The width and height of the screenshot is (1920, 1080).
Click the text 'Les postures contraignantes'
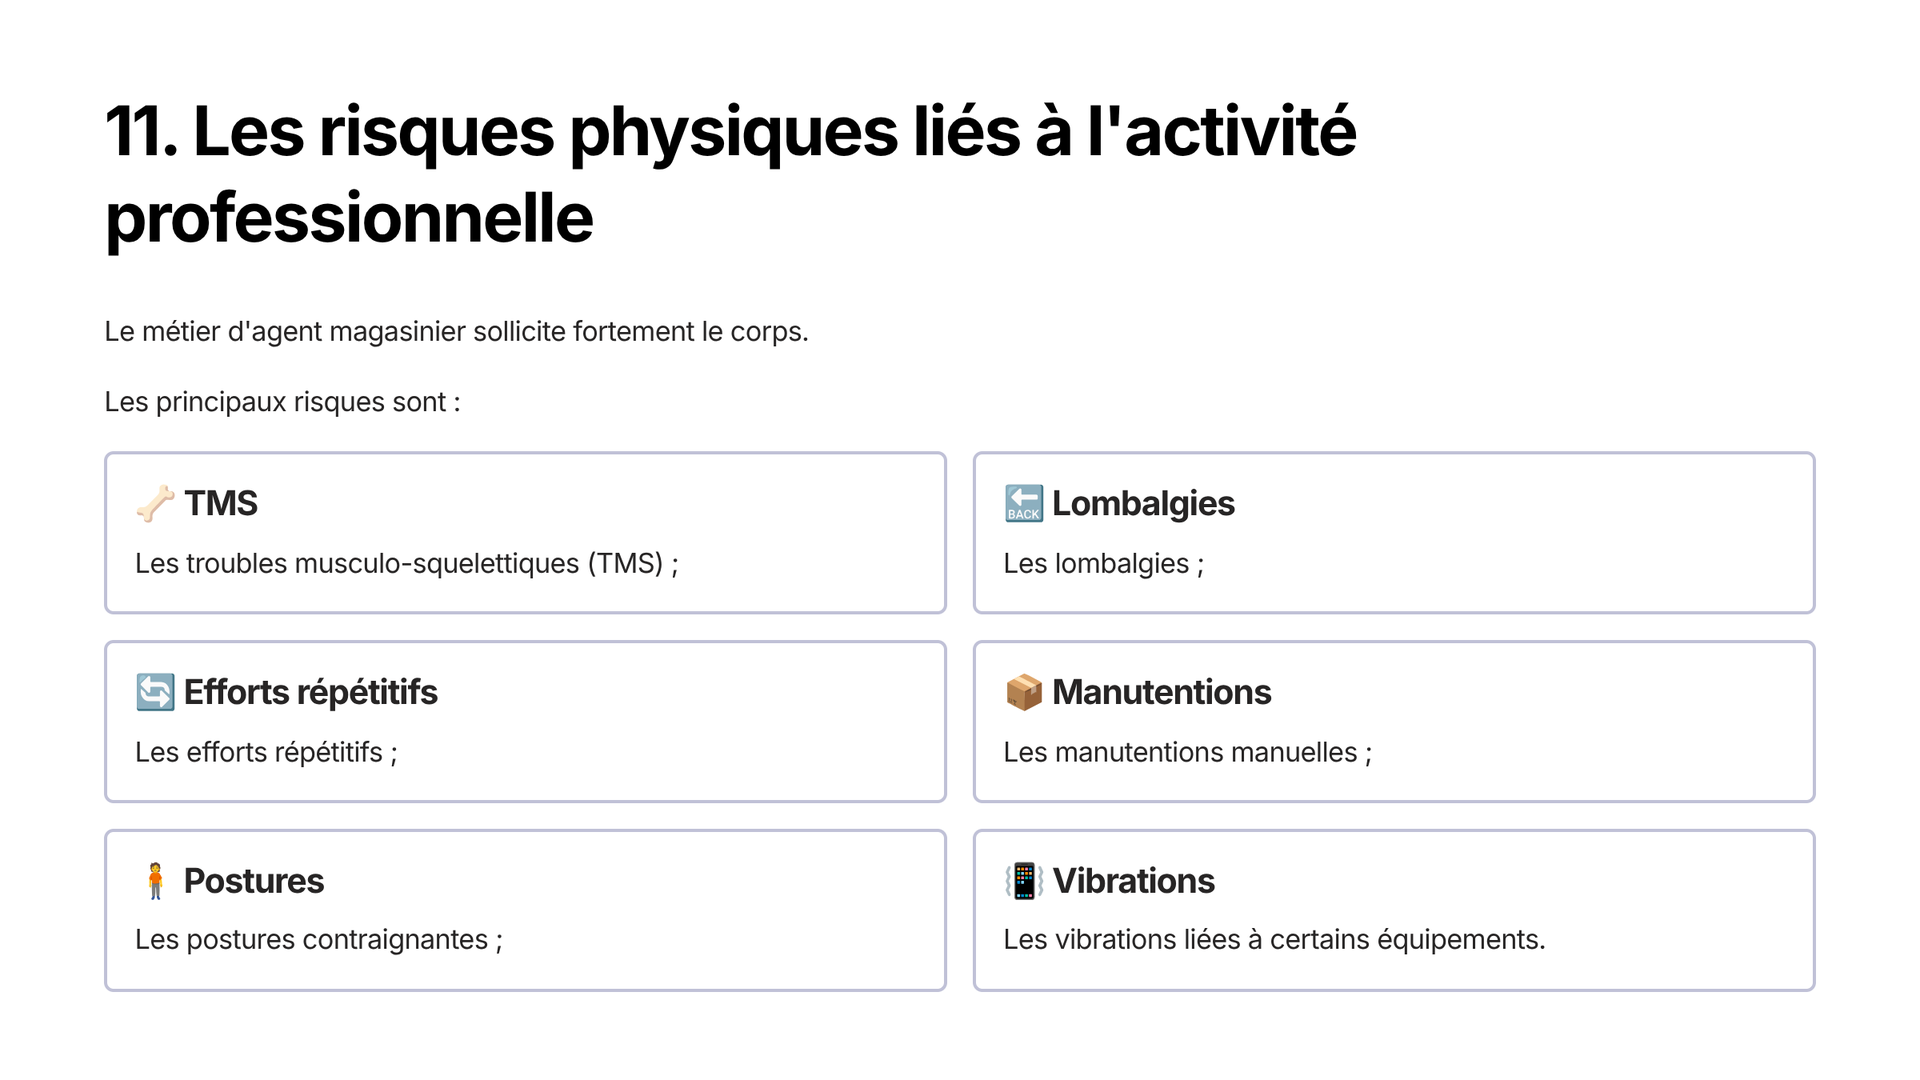click(312, 940)
